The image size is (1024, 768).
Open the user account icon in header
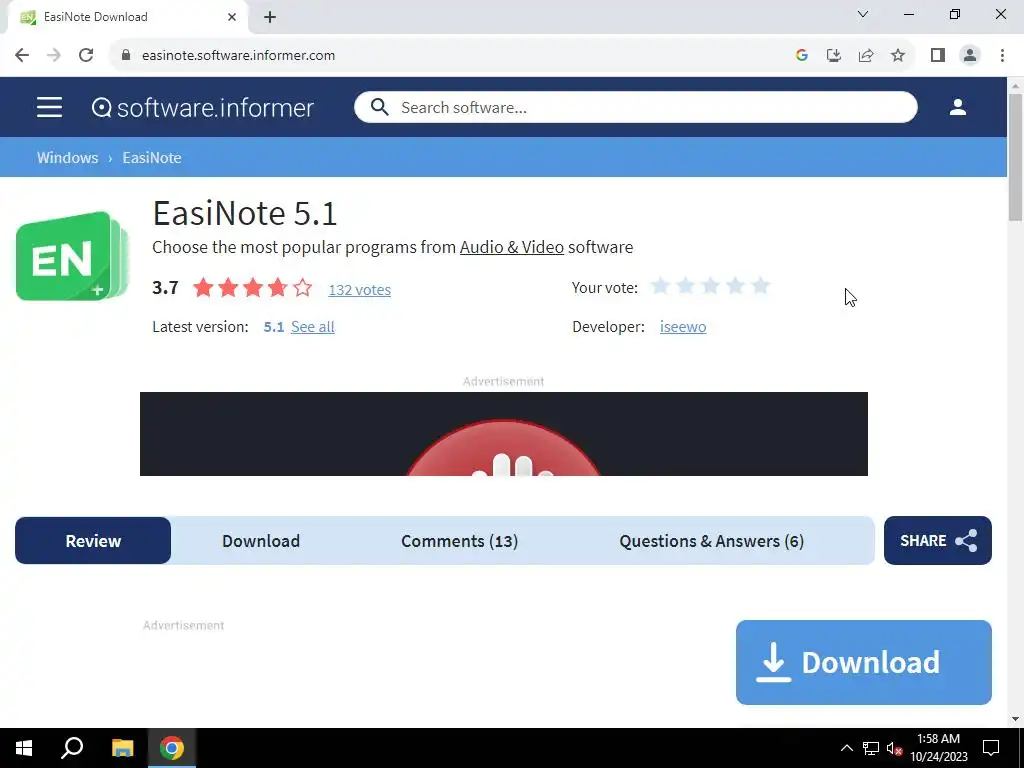point(957,107)
